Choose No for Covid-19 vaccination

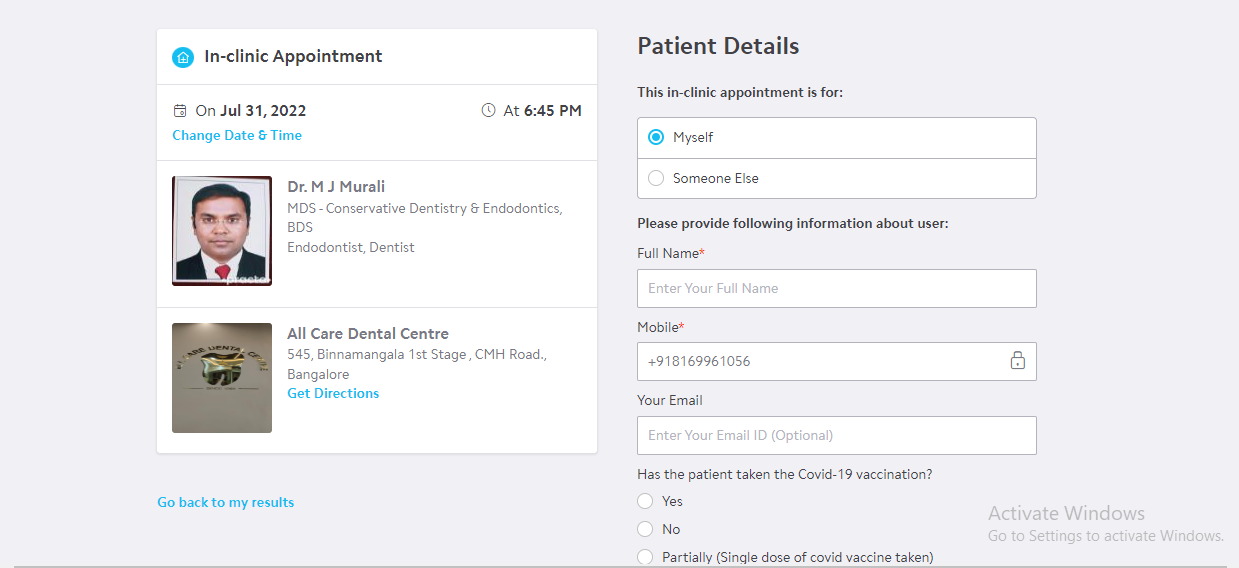(645, 529)
